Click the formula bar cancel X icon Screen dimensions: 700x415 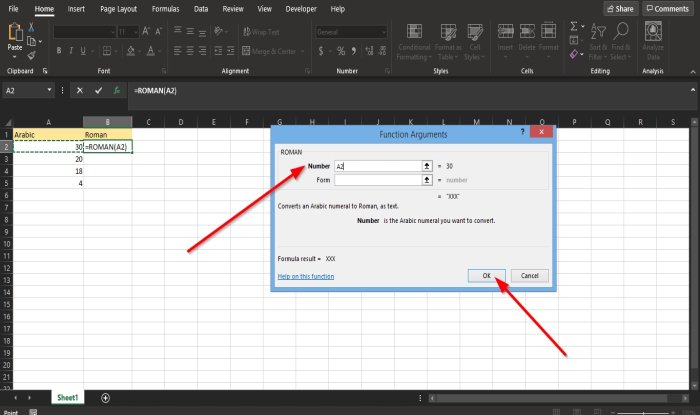pos(79,91)
